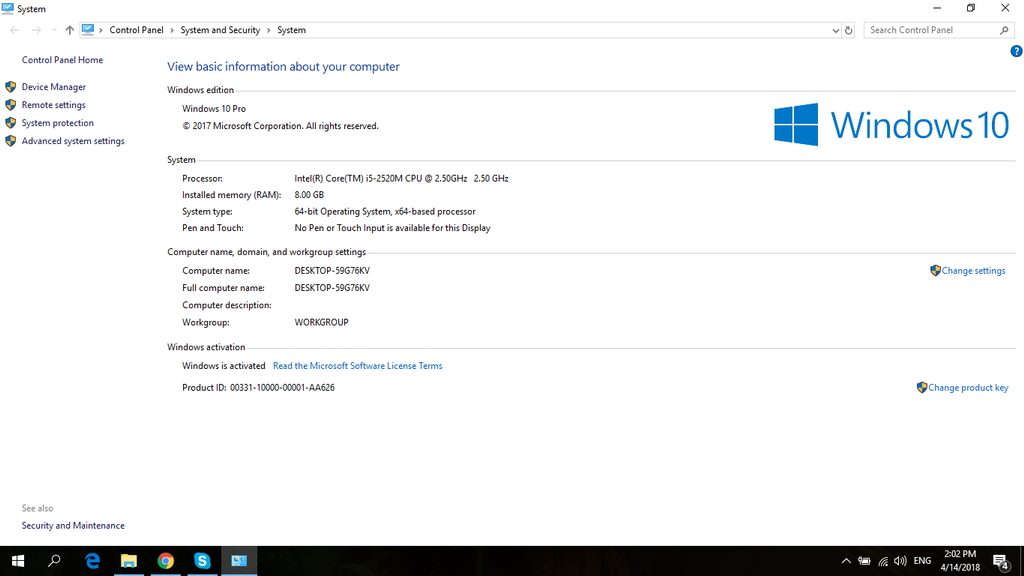Image resolution: width=1024 pixels, height=576 pixels.
Task: Click the ENG language indicator
Action: (922, 561)
